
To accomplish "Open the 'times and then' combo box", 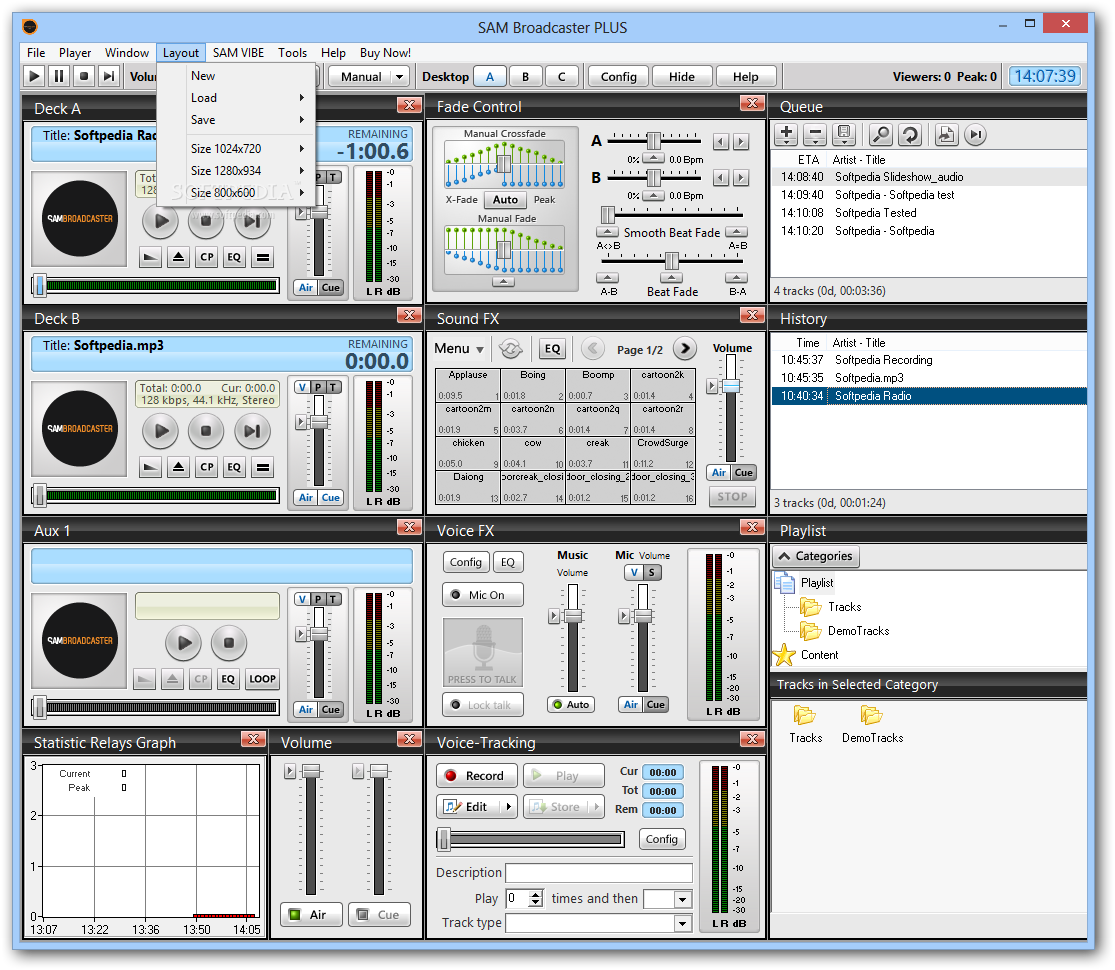I will click(x=668, y=899).
